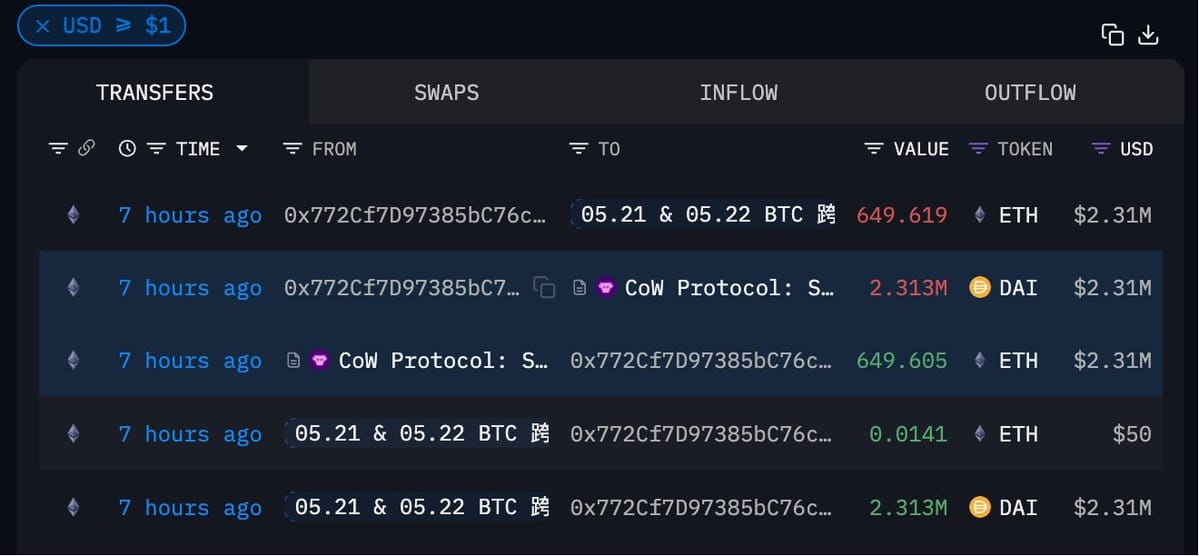Open the TO column filter
The width and height of the screenshot is (1199, 556).
pos(579,148)
